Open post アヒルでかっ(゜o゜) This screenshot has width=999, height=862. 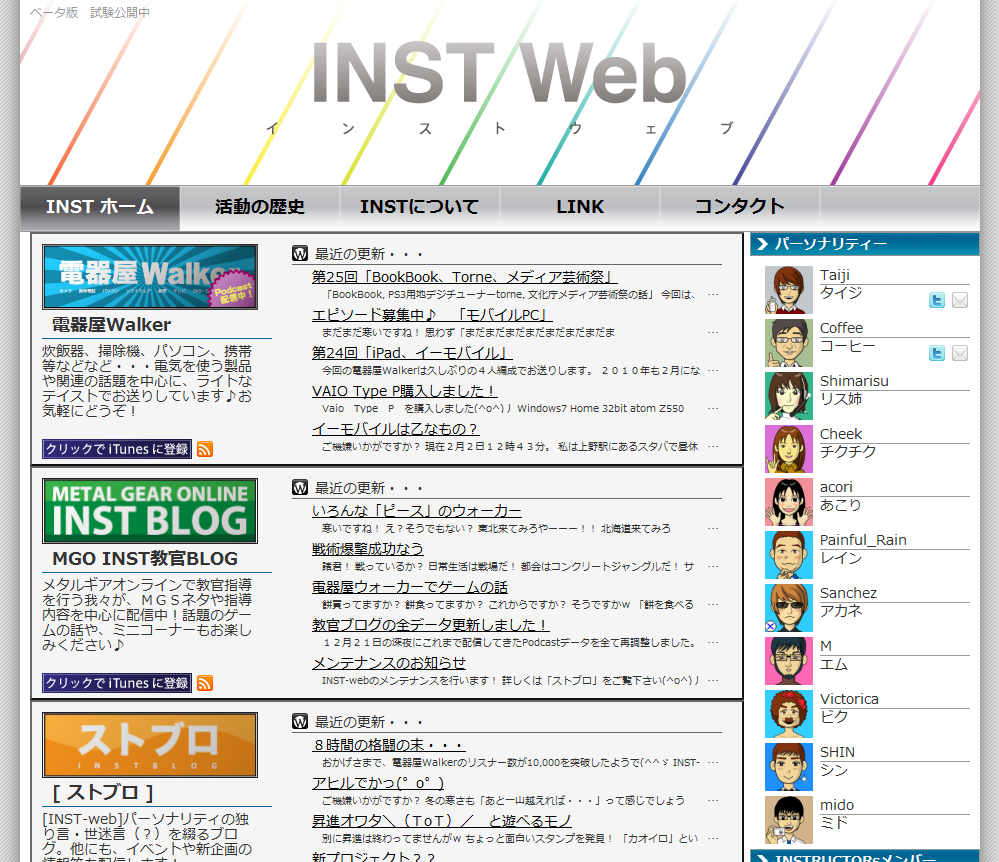378,782
